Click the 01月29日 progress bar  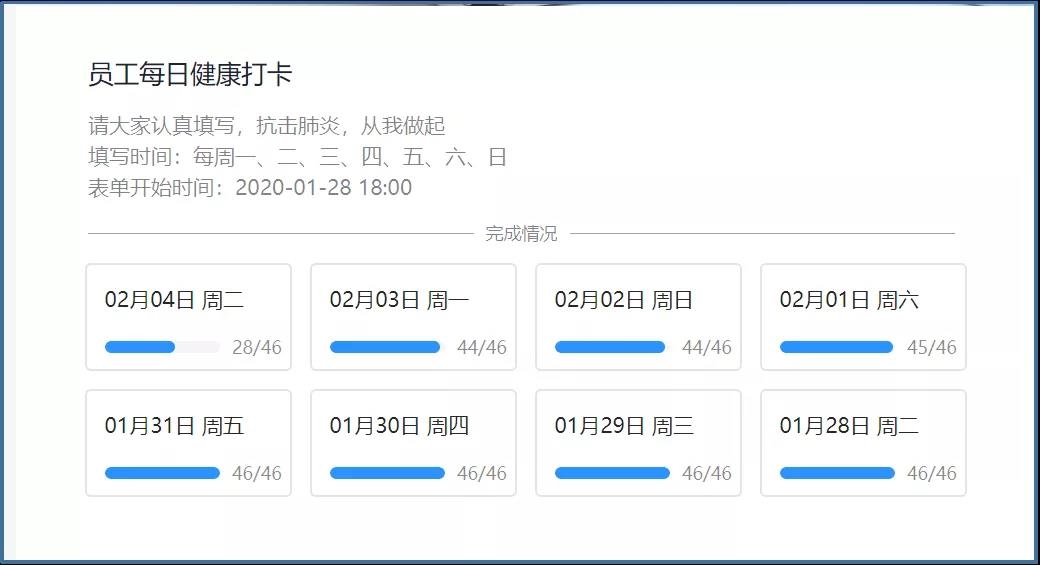point(612,474)
